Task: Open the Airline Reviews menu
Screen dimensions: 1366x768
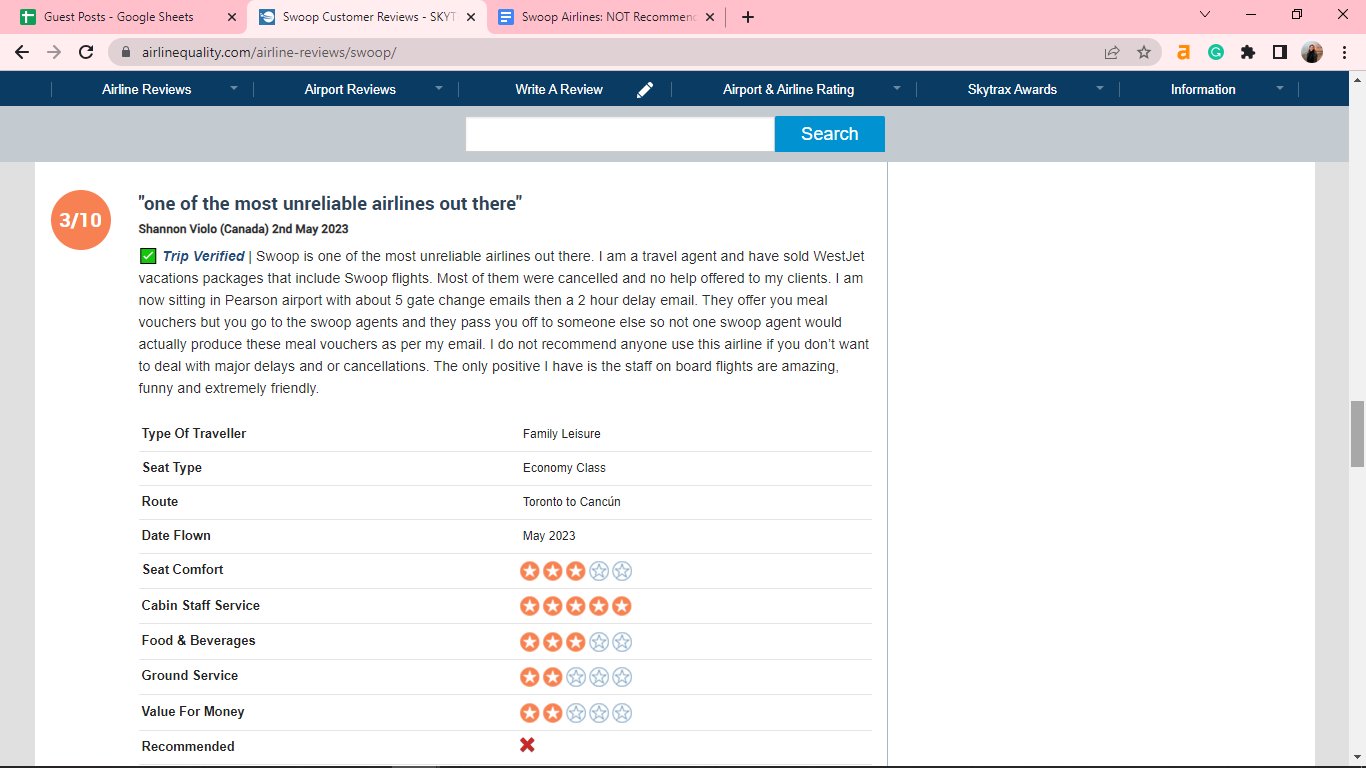Action: 146,89
